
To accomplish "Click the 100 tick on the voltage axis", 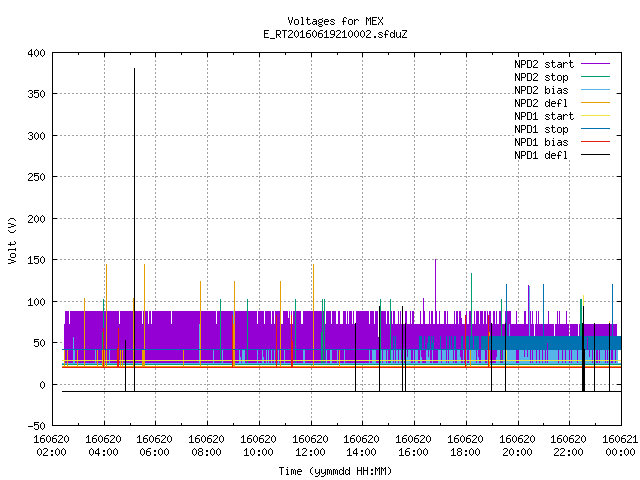I will 36,302.
